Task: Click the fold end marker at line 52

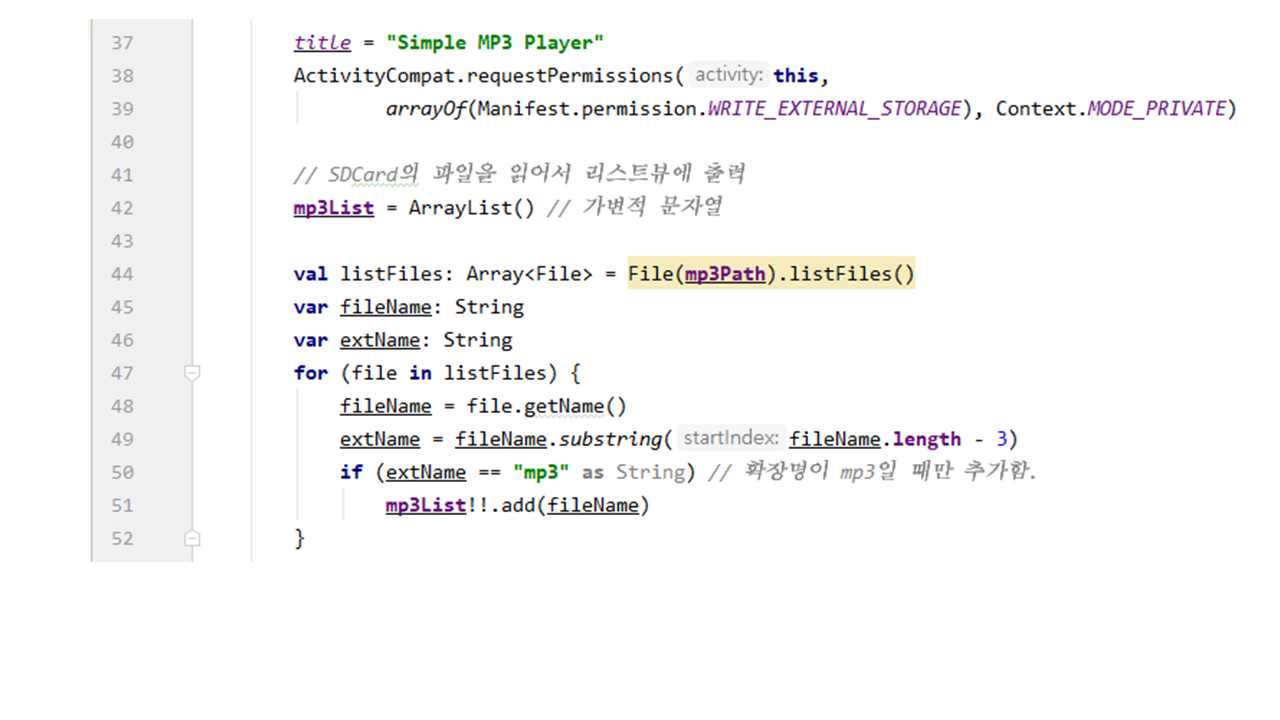Action: (193, 538)
